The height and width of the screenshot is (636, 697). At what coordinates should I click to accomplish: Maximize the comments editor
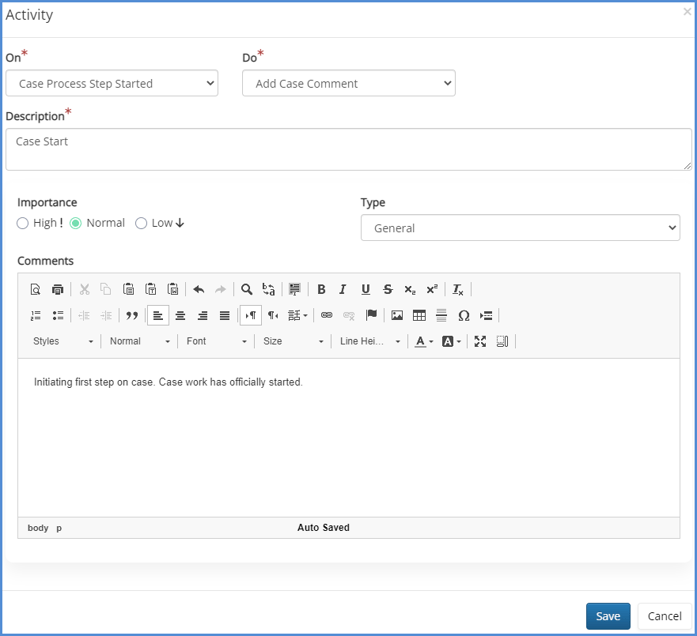point(480,341)
